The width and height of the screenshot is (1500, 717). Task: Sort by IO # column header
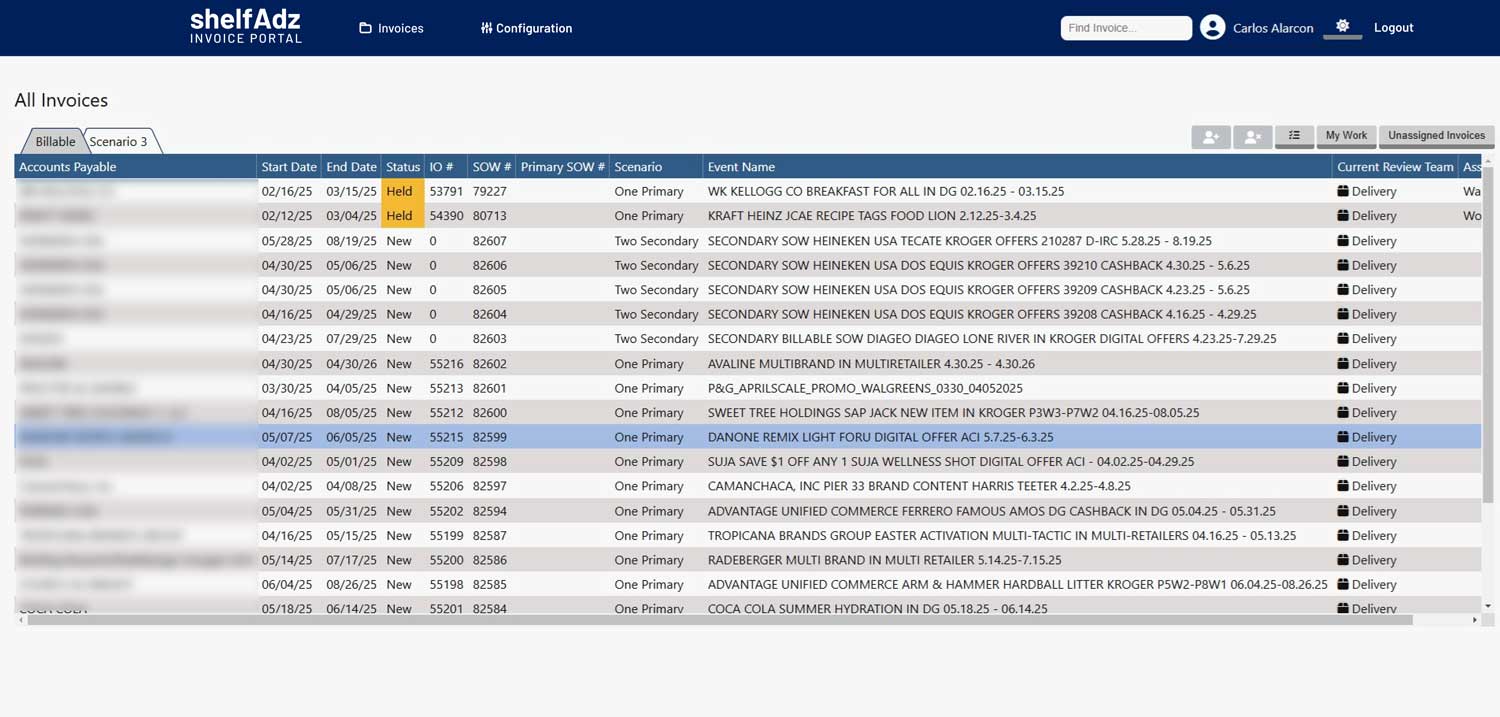click(x=446, y=167)
